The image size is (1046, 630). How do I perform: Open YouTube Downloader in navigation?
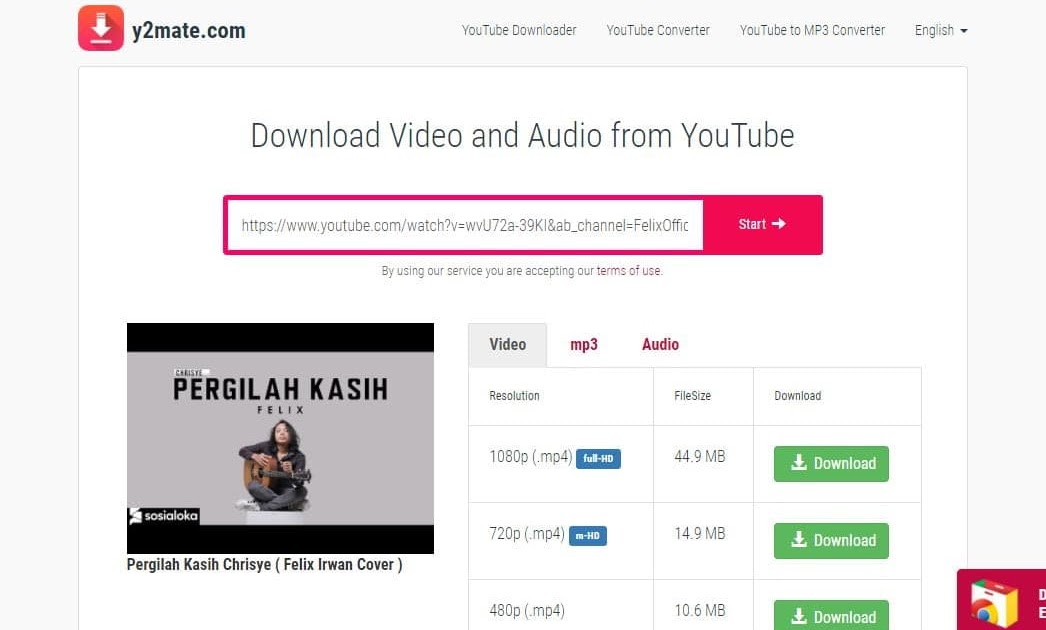point(519,30)
